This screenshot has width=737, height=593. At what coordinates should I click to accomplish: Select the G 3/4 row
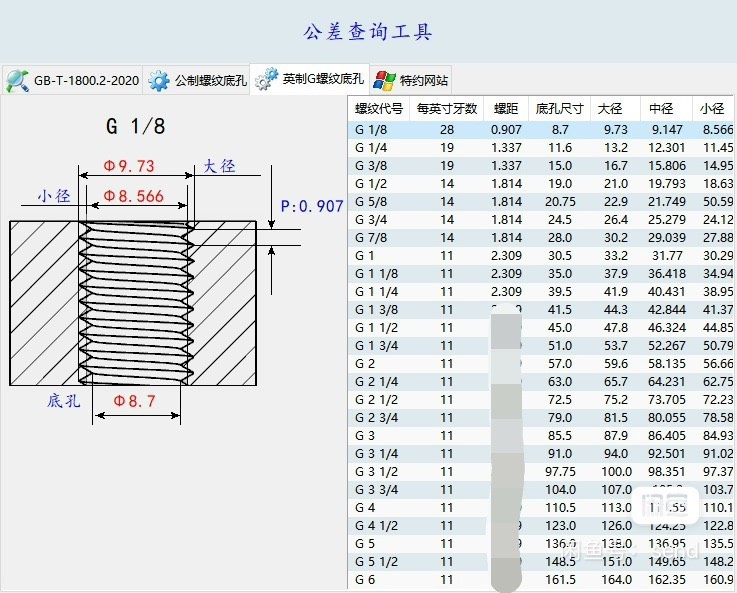541,219
